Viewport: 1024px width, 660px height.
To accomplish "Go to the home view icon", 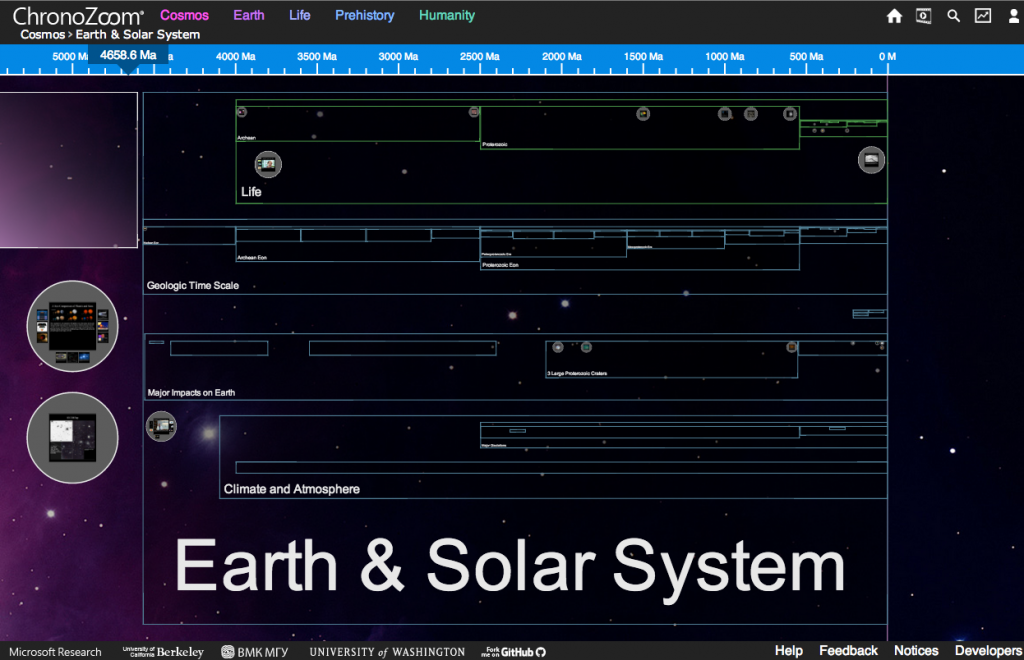I will point(894,16).
